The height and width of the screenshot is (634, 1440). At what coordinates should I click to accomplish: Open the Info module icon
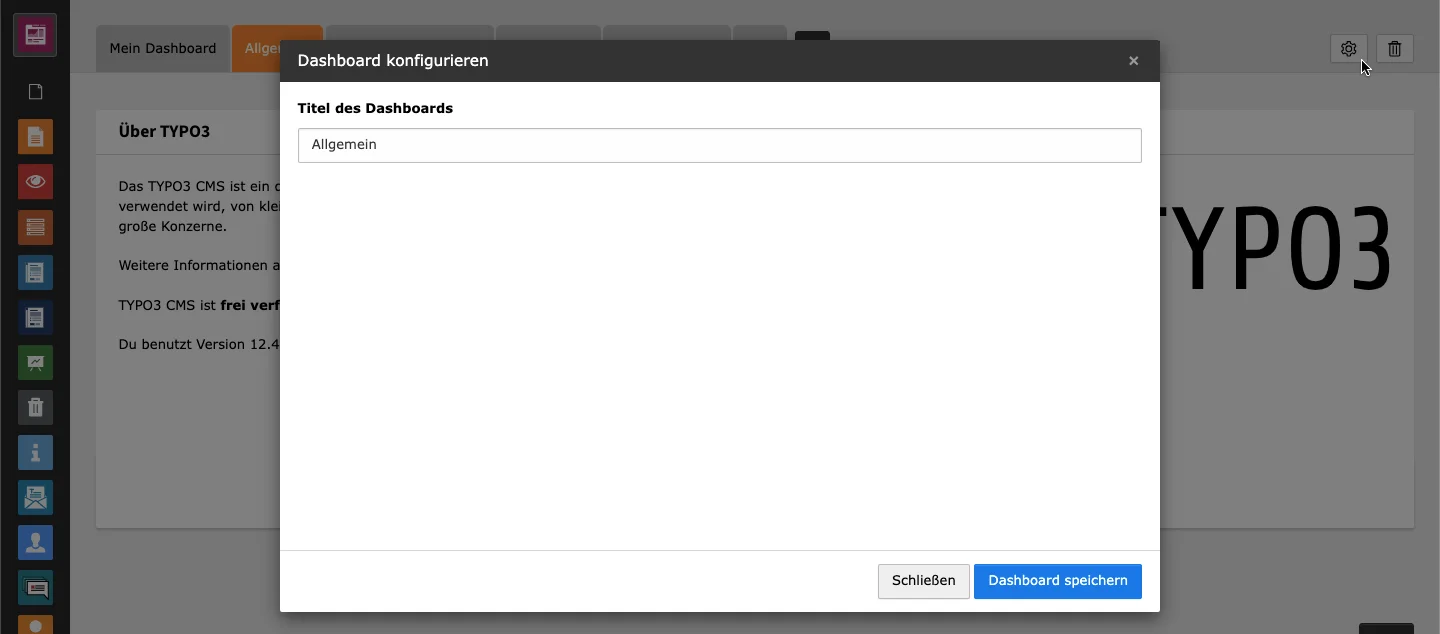(x=35, y=452)
